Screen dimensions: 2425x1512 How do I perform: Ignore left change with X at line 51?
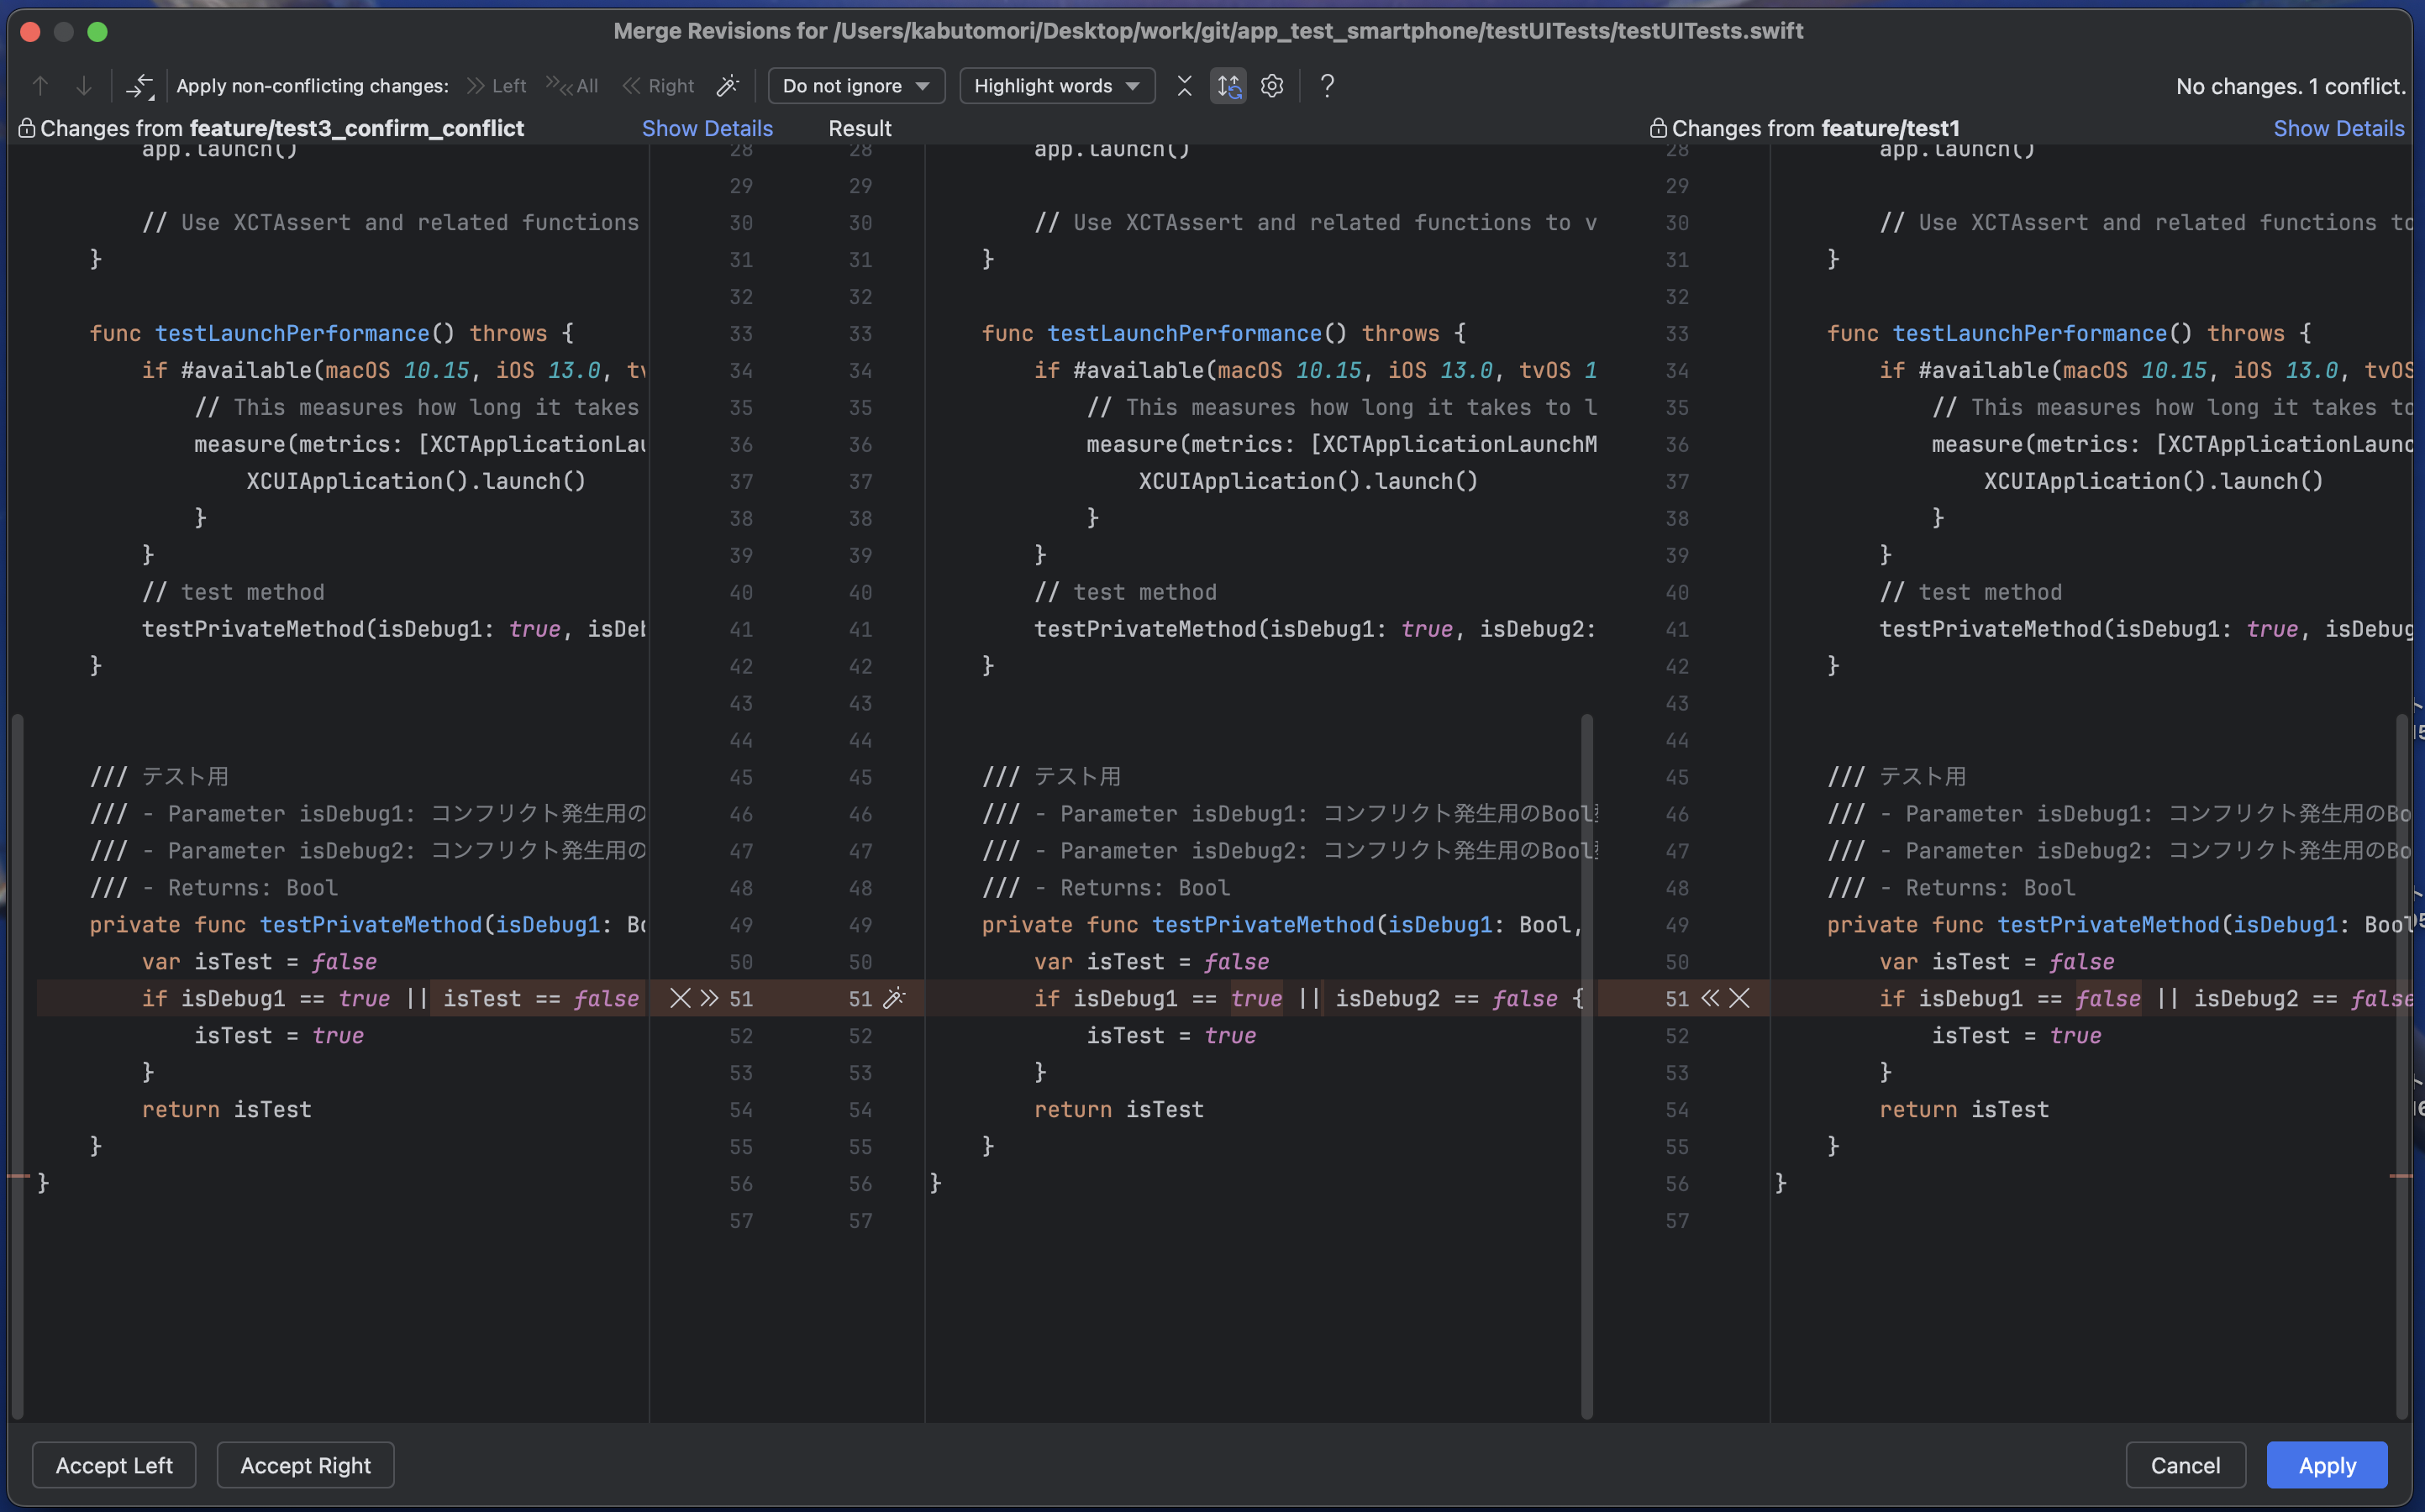click(x=680, y=998)
